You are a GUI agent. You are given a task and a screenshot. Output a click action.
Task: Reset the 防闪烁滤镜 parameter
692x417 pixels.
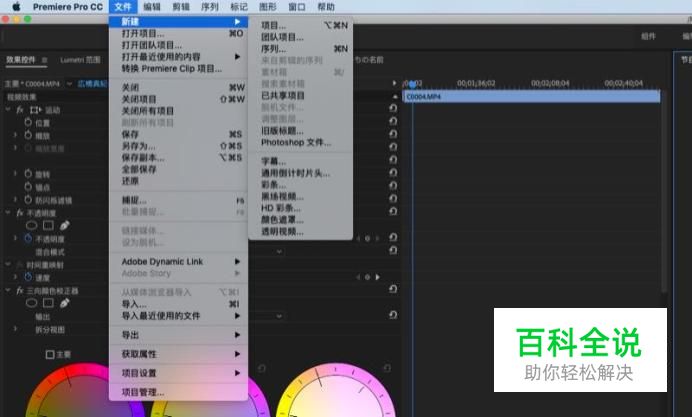tap(393, 198)
